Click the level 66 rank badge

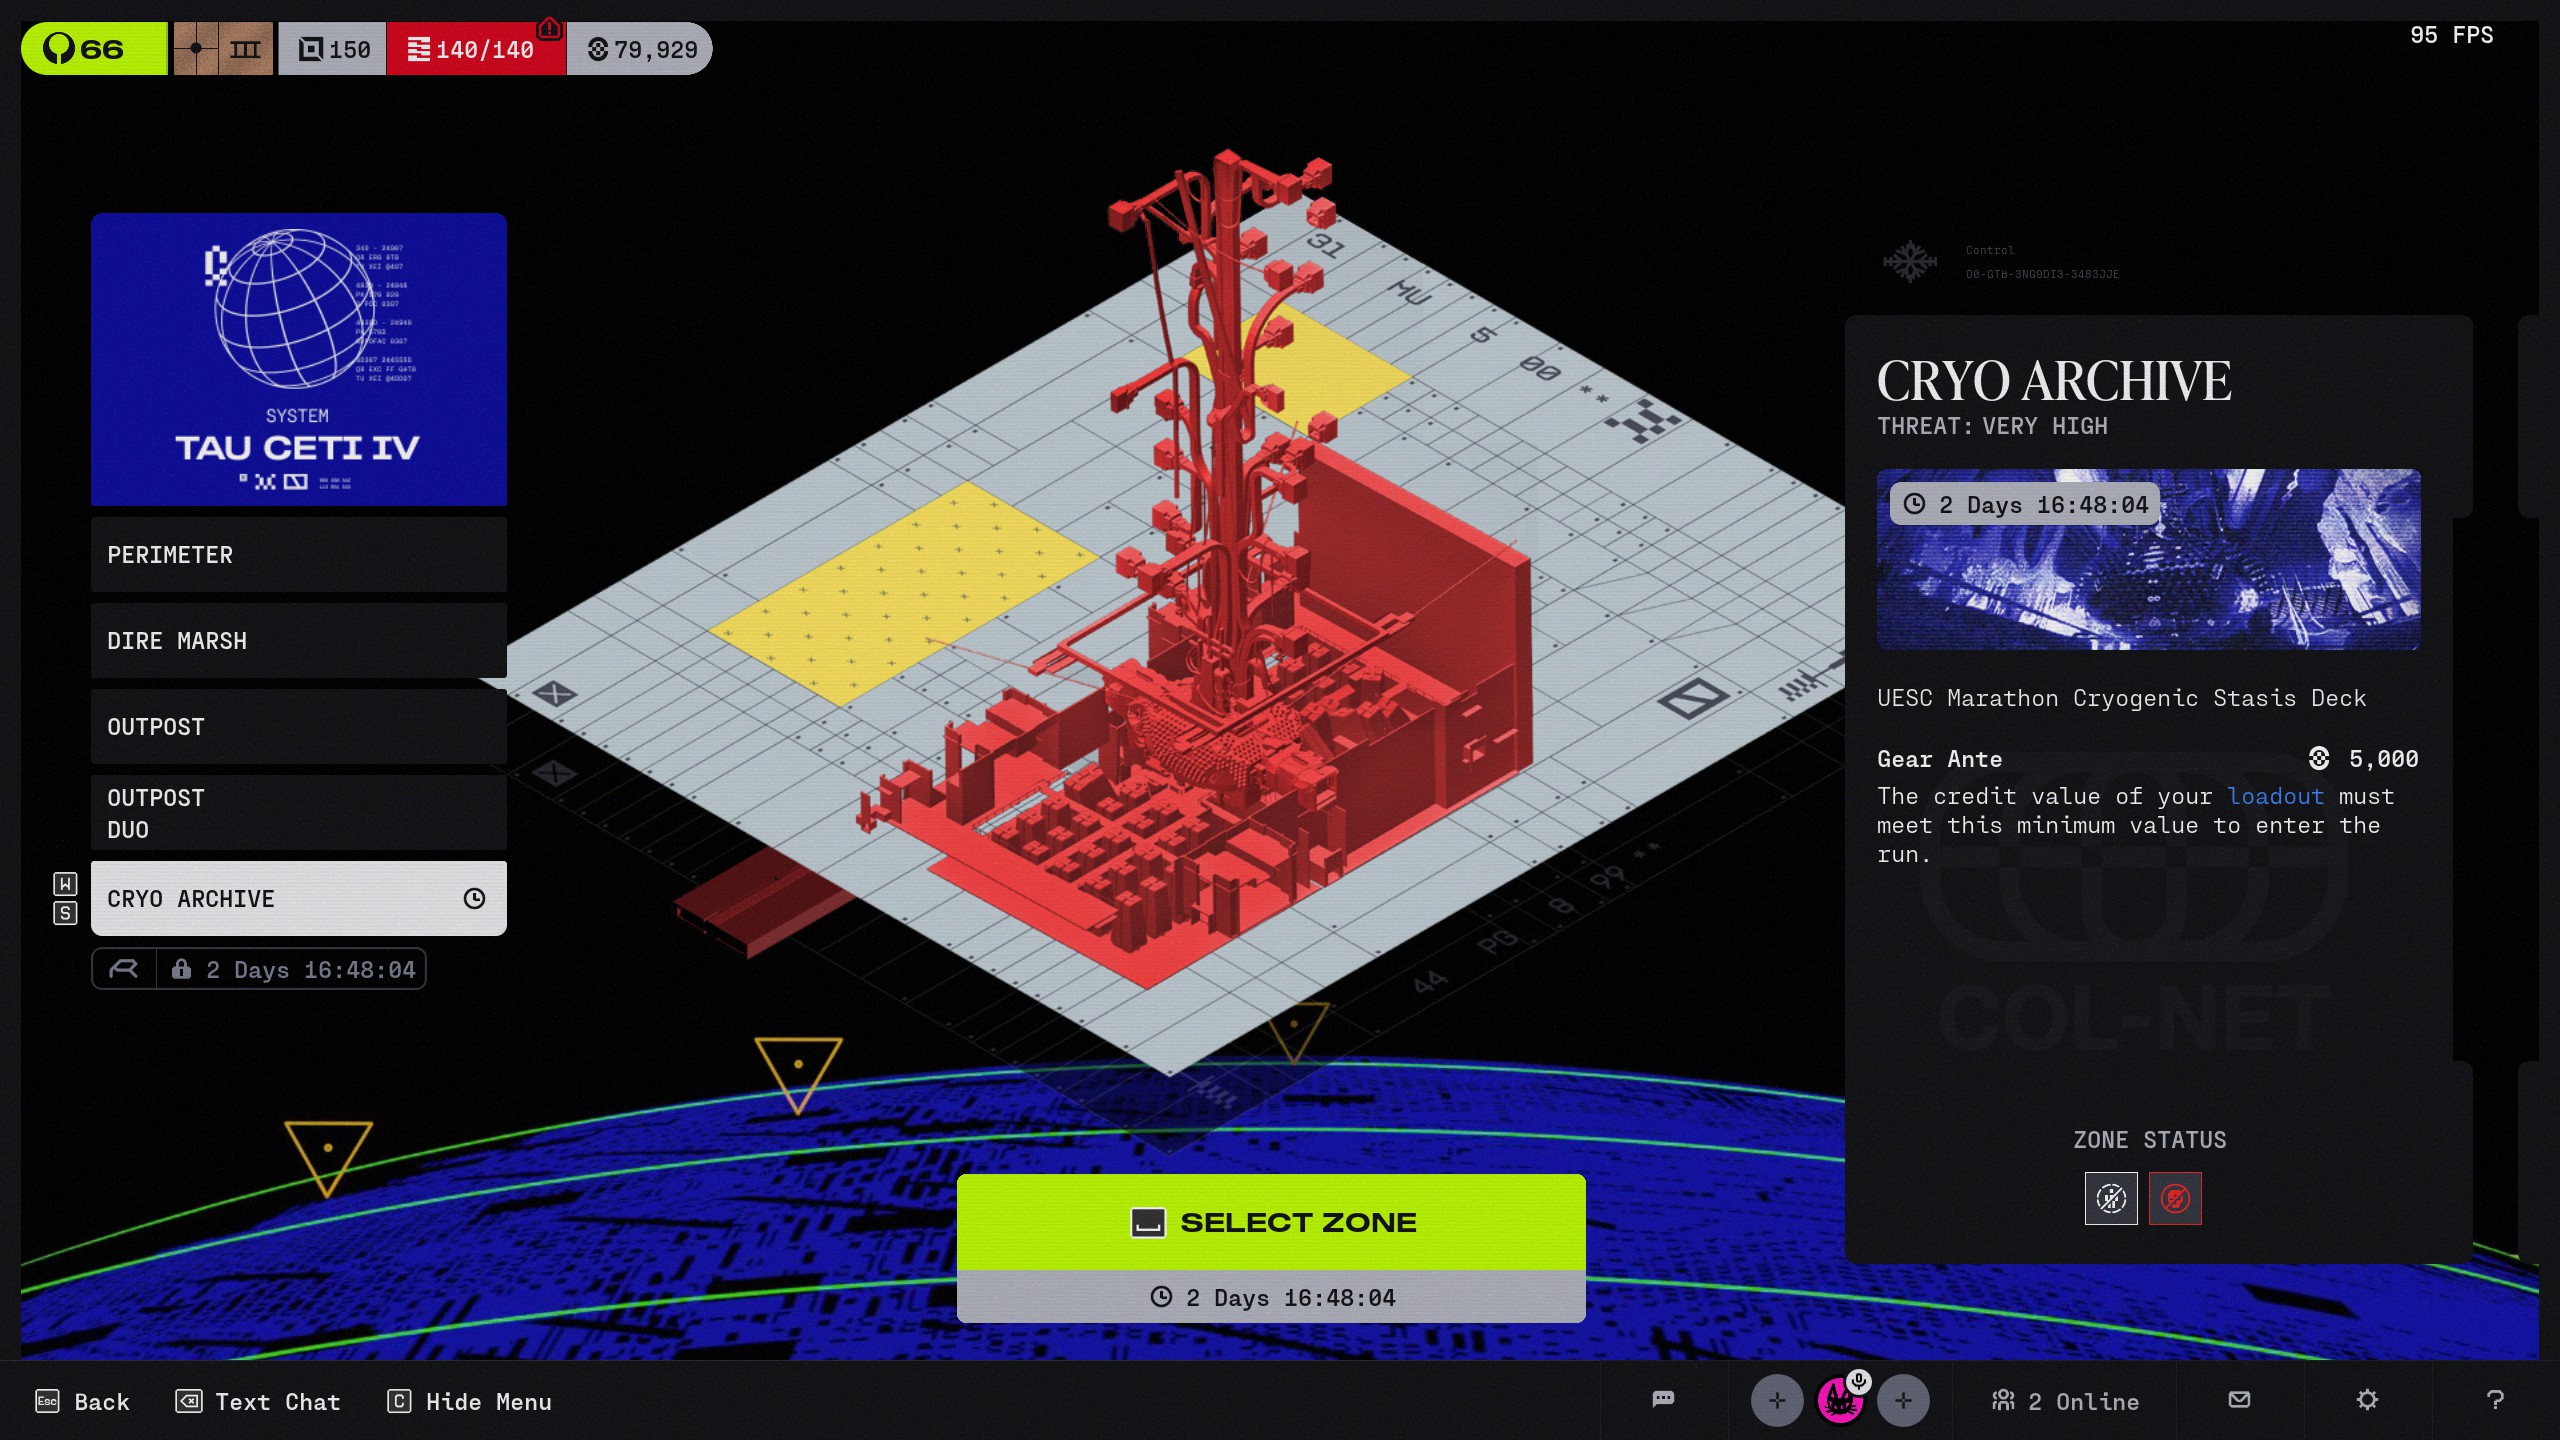93,49
